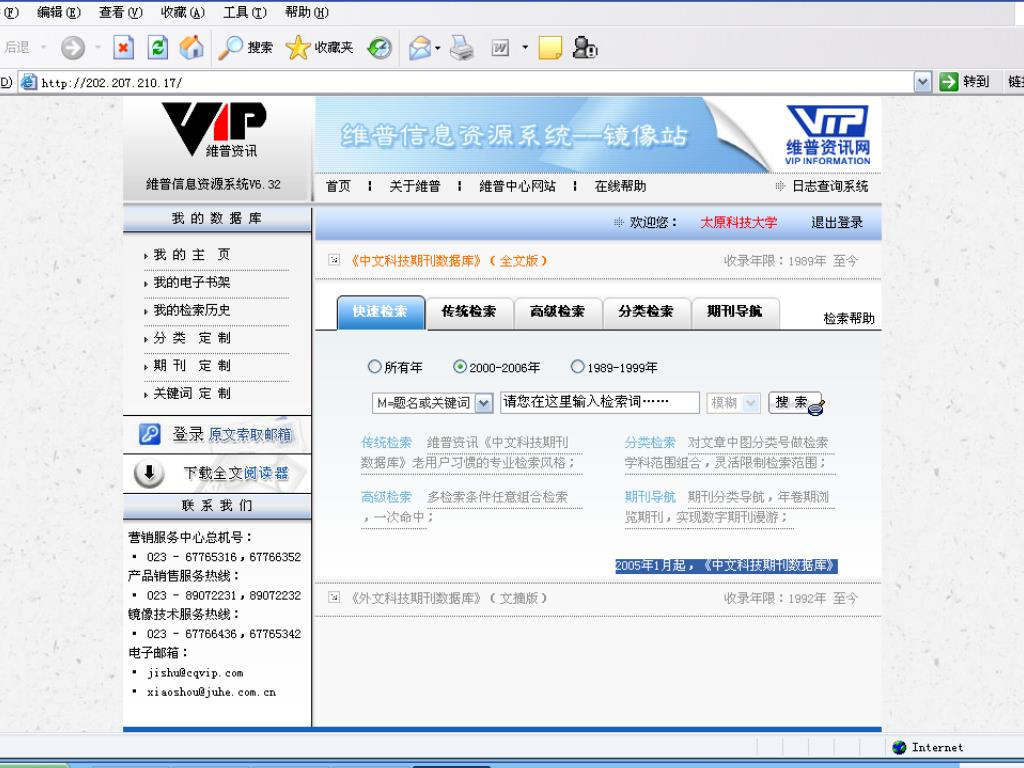Open browsing History clock icon
The image size is (1024, 768).
[379, 48]
